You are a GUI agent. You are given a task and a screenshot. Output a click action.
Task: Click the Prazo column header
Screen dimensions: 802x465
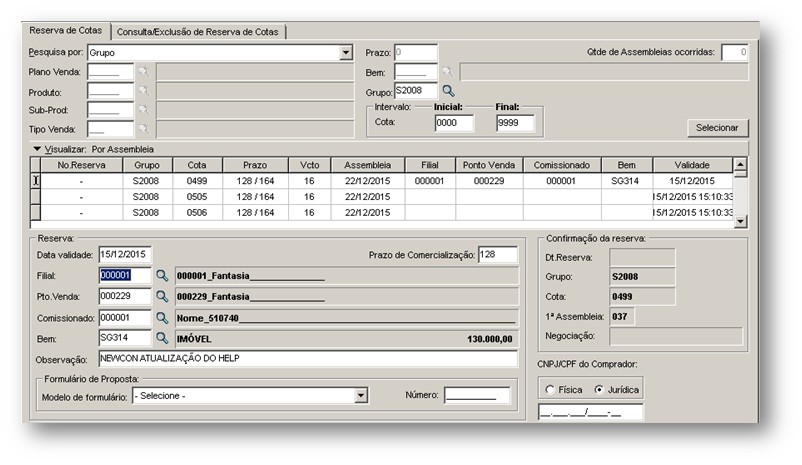click(255, 165)
